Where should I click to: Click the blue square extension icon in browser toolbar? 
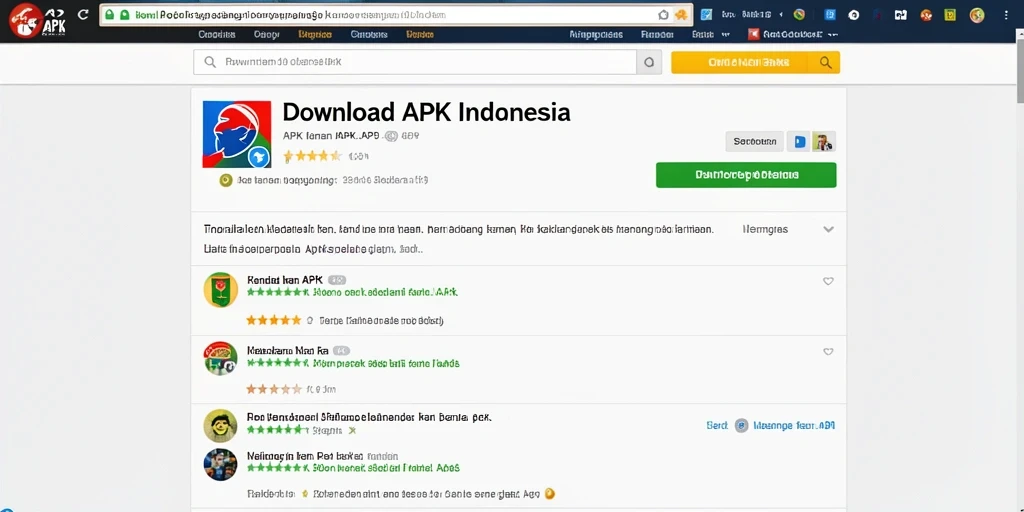[830, 14]
